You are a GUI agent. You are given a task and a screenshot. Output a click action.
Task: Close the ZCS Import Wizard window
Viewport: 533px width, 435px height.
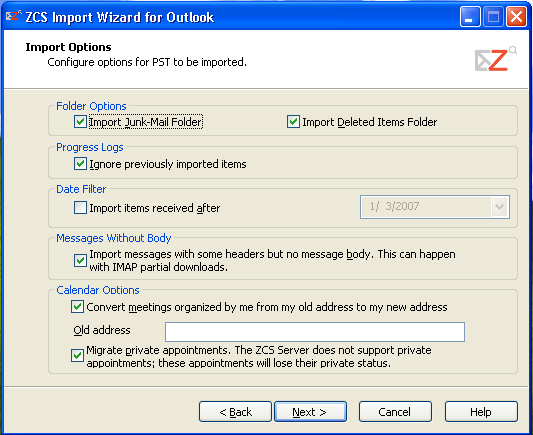coord(516,16)
